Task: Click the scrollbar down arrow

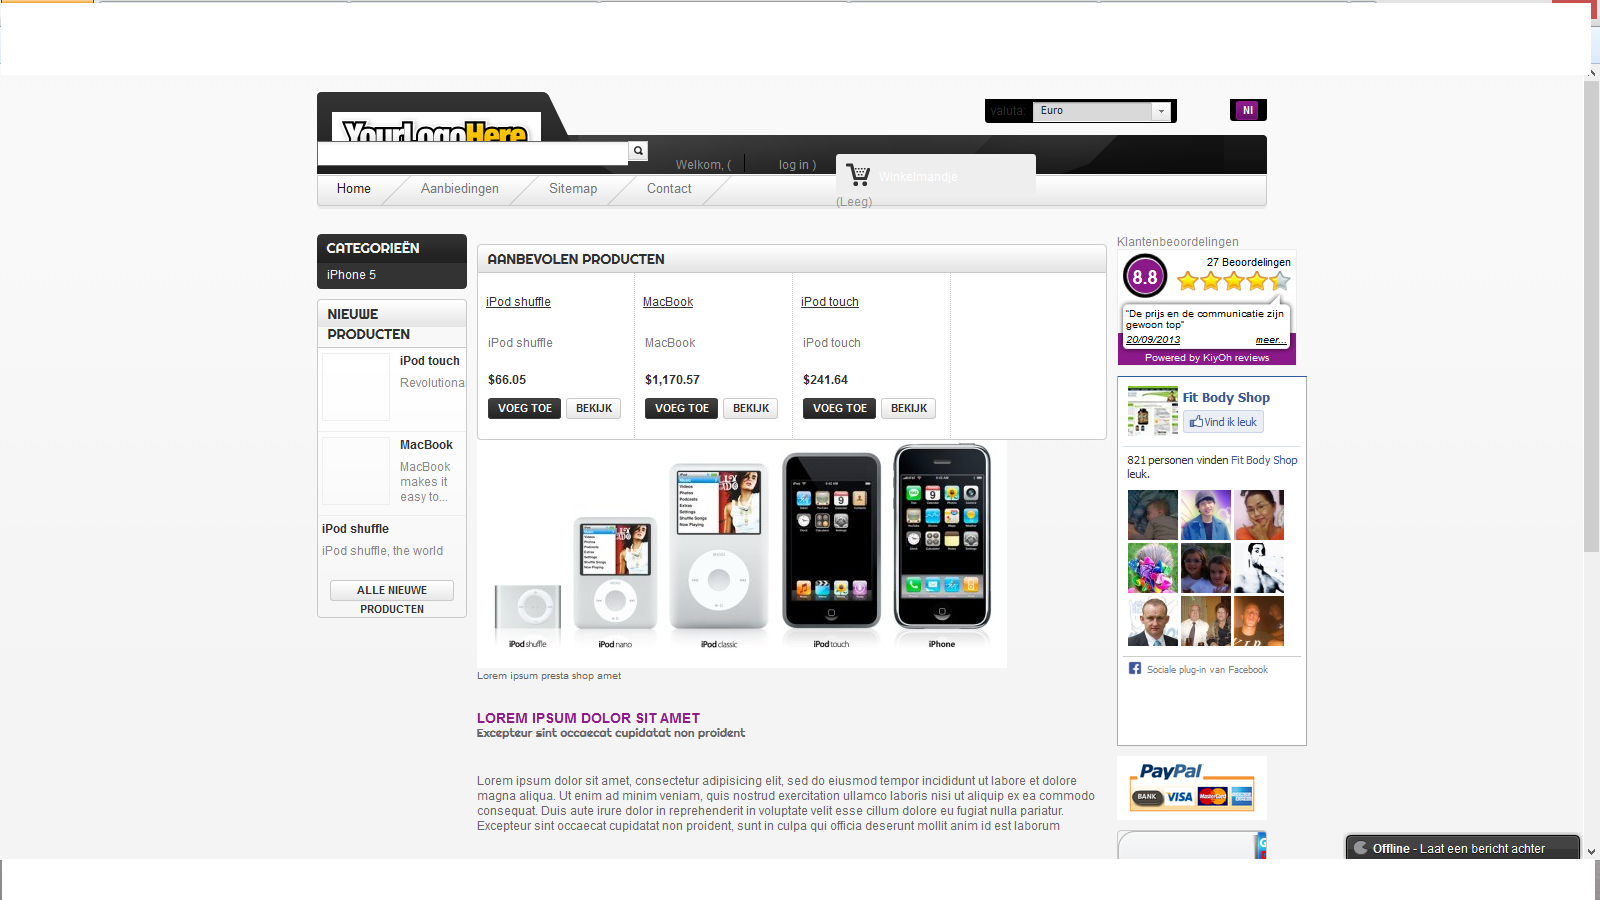Action: pos(1591,852)
